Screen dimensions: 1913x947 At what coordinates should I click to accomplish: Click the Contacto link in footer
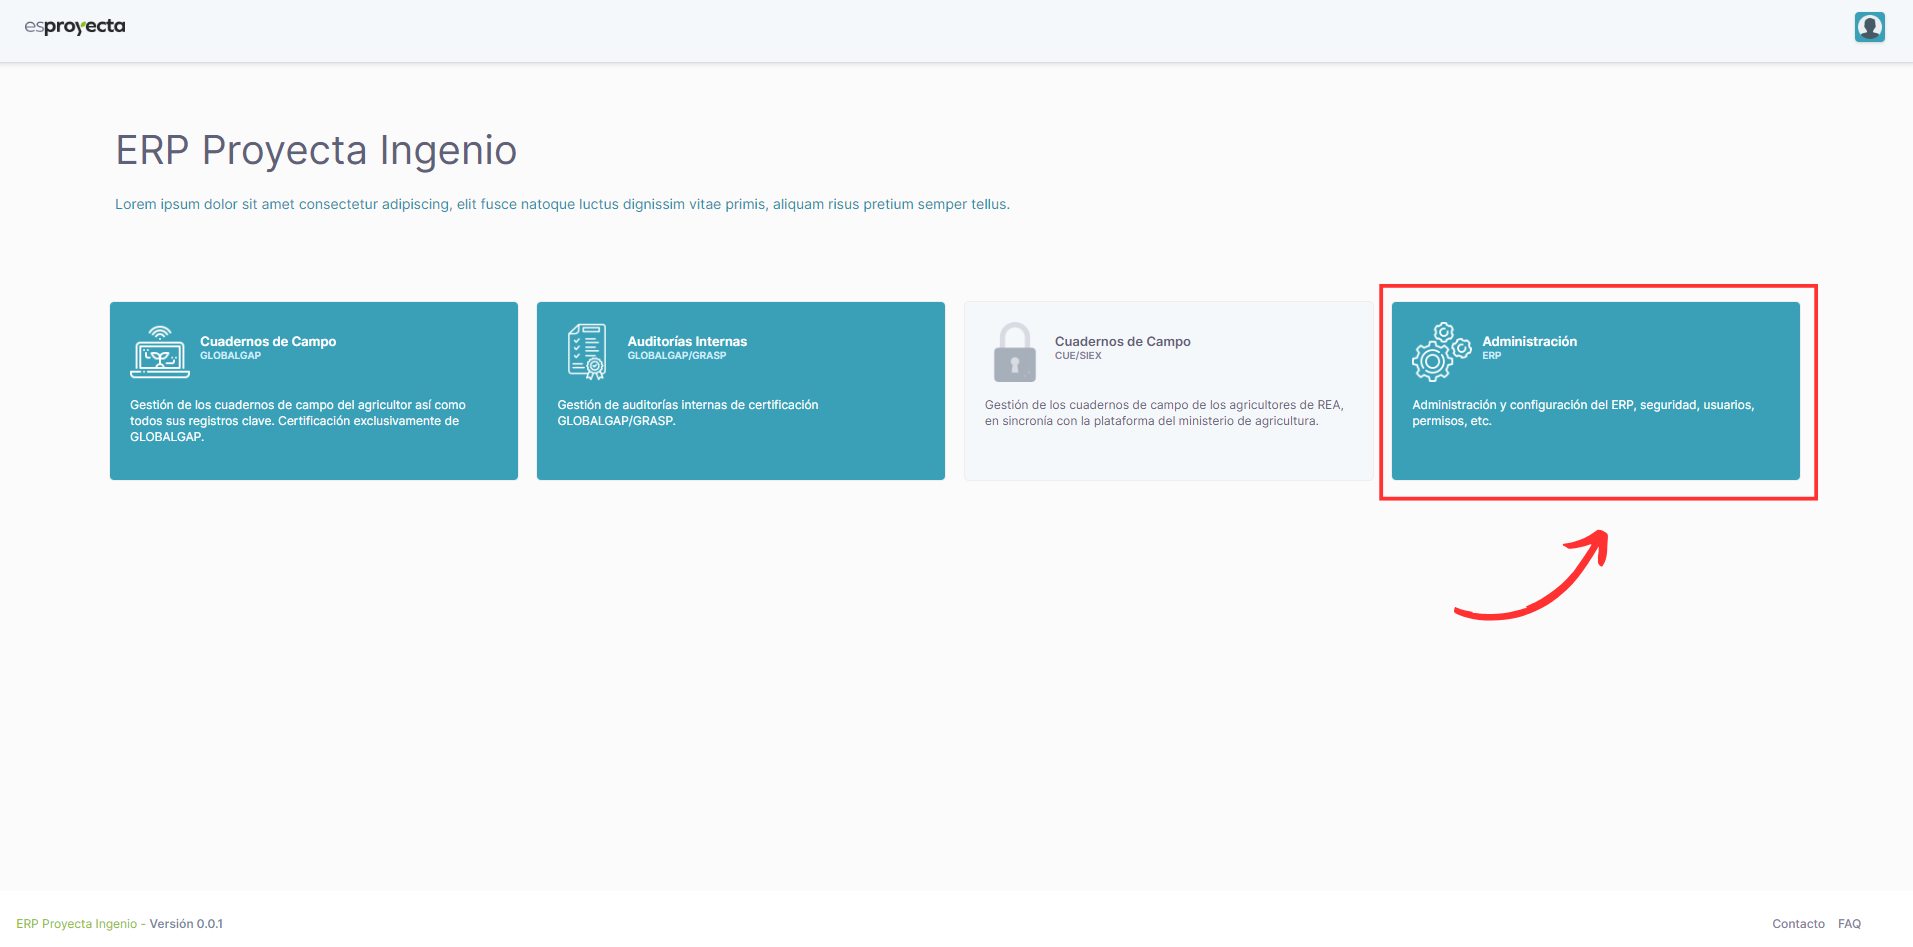coord(1798,924)
